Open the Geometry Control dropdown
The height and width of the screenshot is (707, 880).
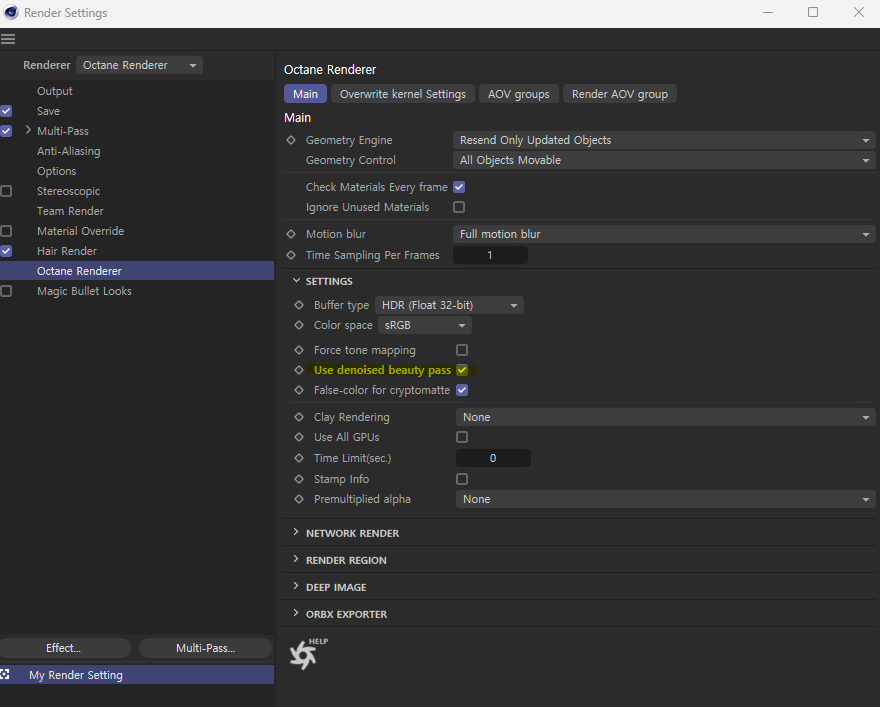pos(664,160)
